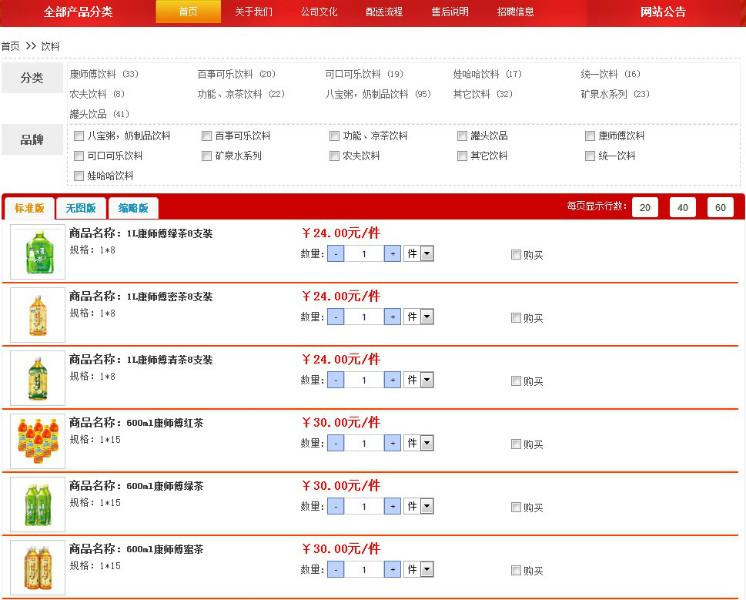Image resolution: width=746 pixels, height=600 pixels.
Task: Switch to the 无图版 view tab
Action: [81, 208]
